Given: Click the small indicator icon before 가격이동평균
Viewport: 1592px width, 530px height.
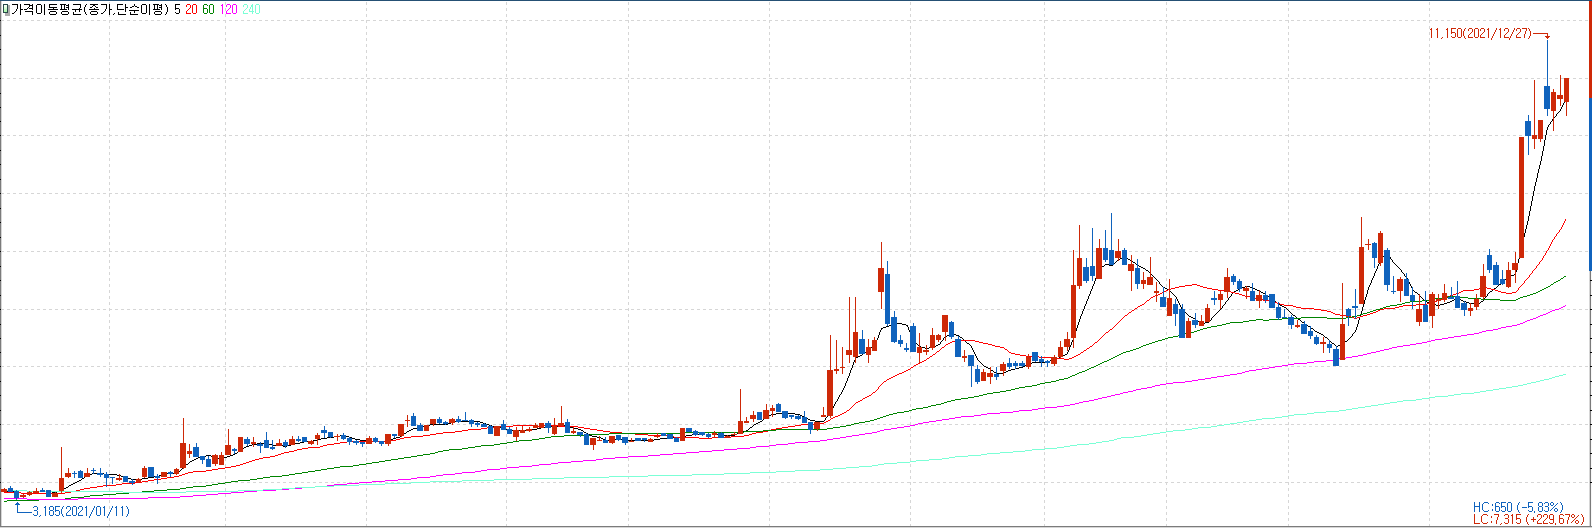Looking at the screenshot, I should tap(5, 9).
